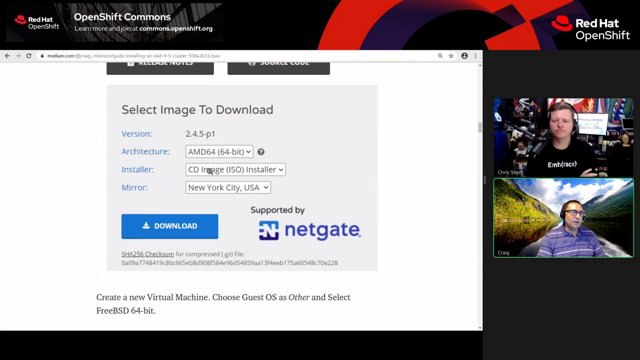The width and height of the screenshot is (640, 360).
Task: Click the Red Hat OpenShift logo top left
Action: coord(37,23)
